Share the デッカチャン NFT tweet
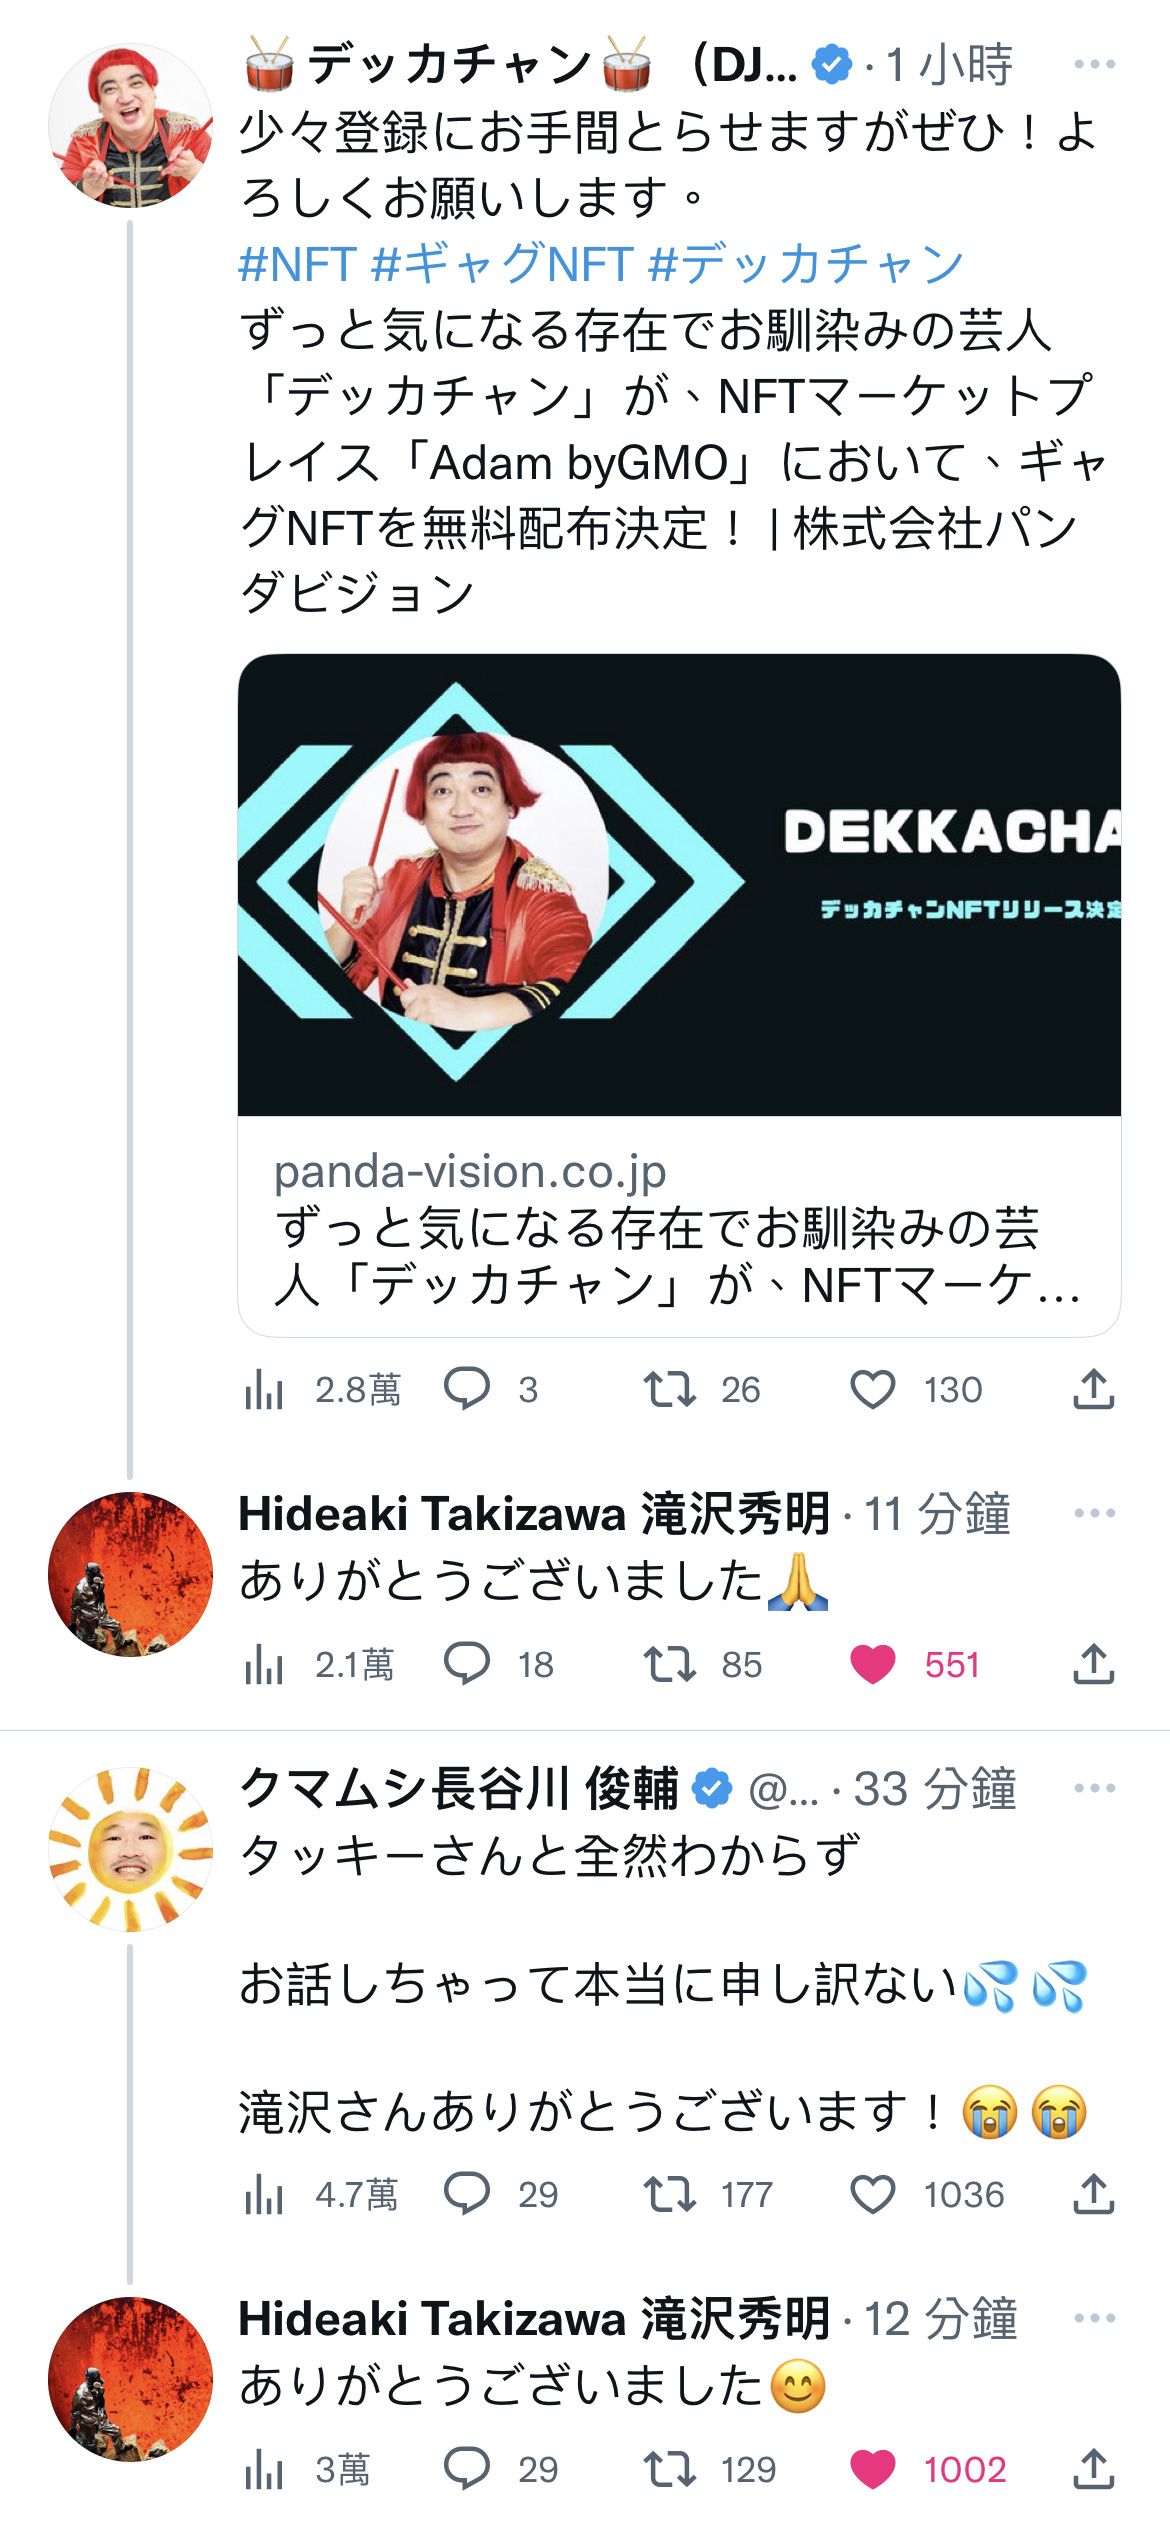This screenshot has width=1170, height=2534. (x=1094, y=1389)
